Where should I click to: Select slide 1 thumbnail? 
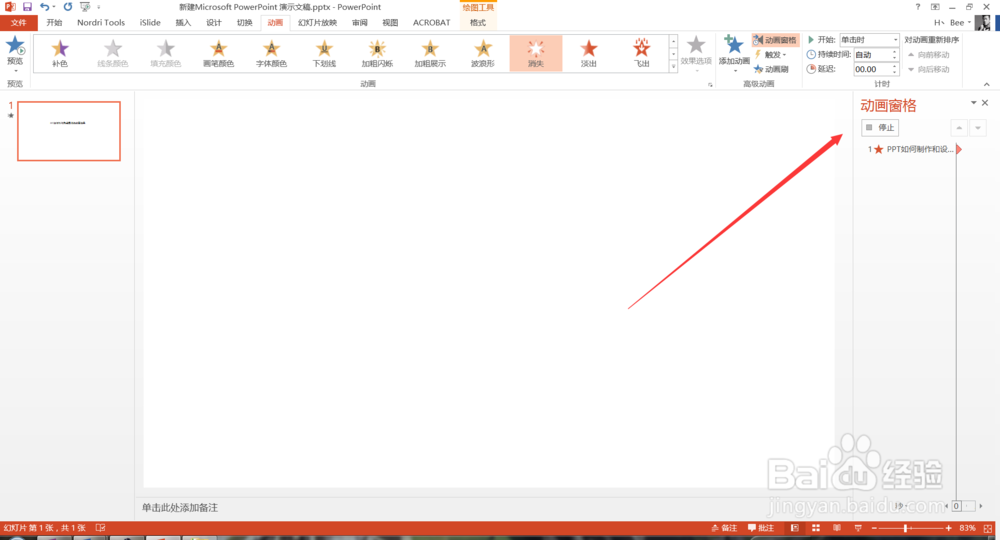click(69, 131)
